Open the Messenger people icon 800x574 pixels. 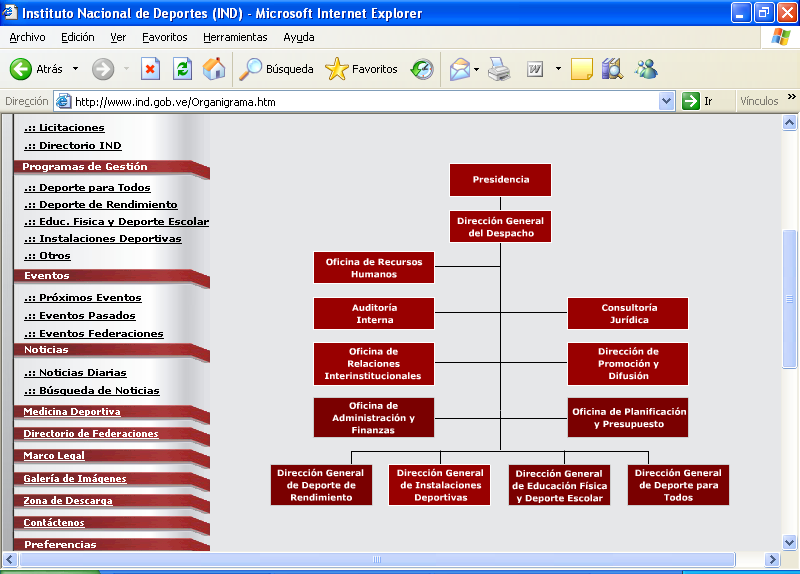[x=646, y=69]
